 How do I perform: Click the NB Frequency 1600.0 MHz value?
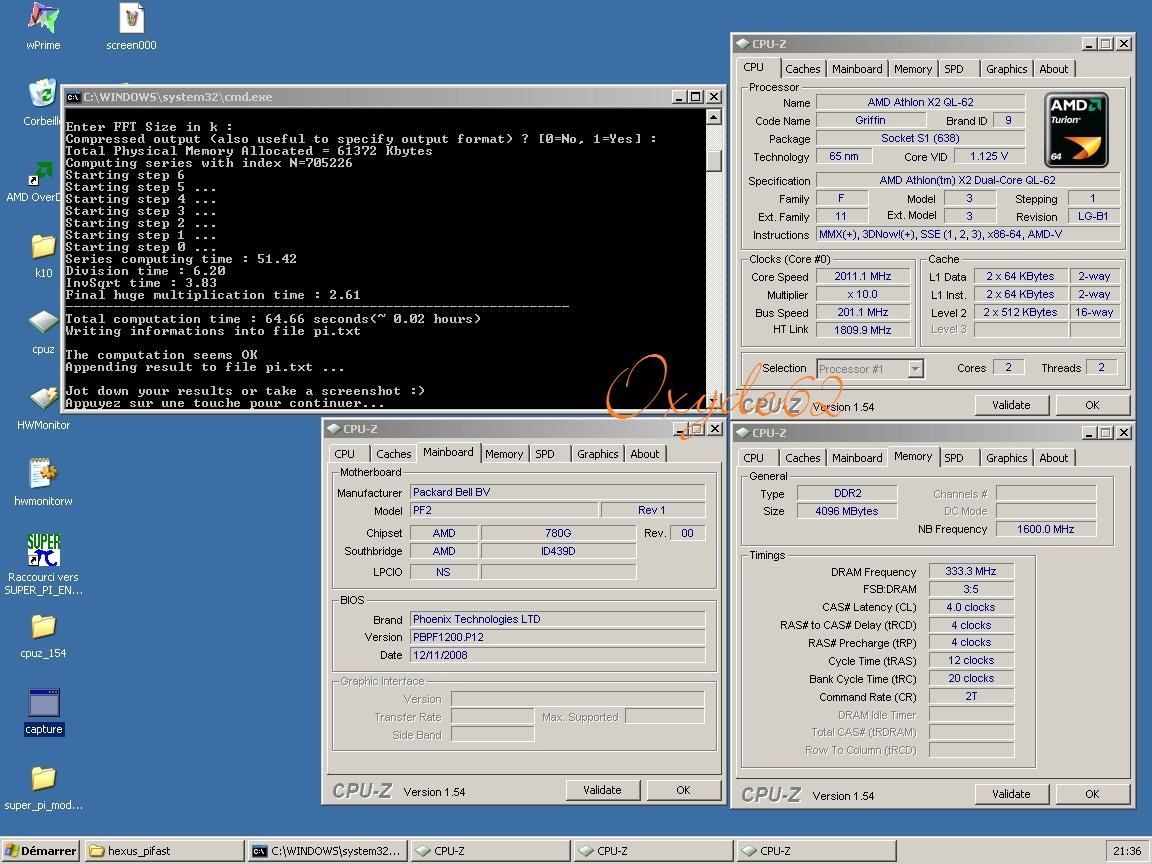1045,529
